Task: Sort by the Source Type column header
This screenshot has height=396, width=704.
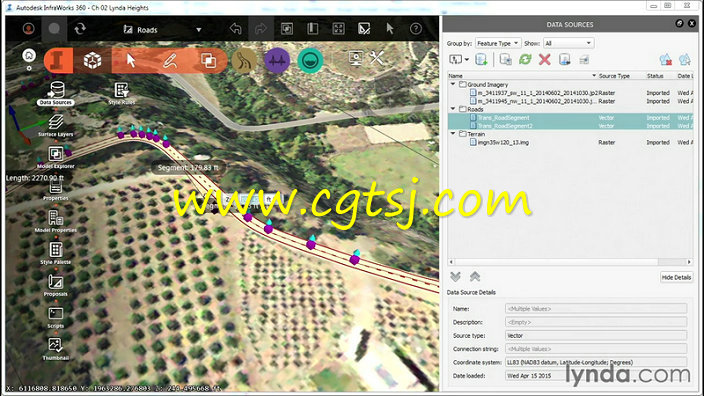Action: click(x=614, y=76)
